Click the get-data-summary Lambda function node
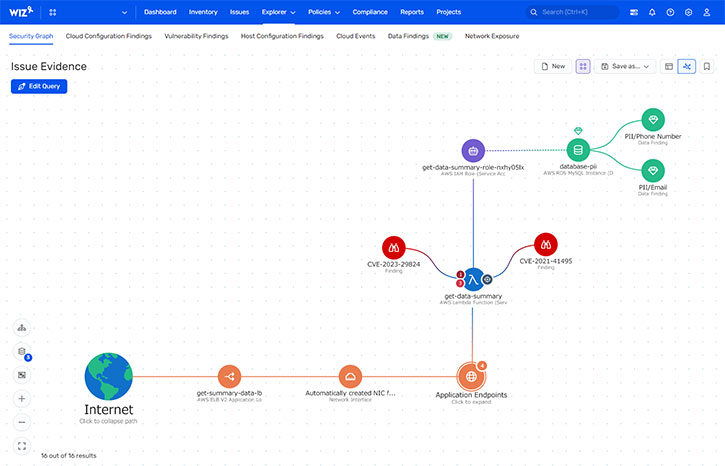725x466 pixels. coord(473,279)
